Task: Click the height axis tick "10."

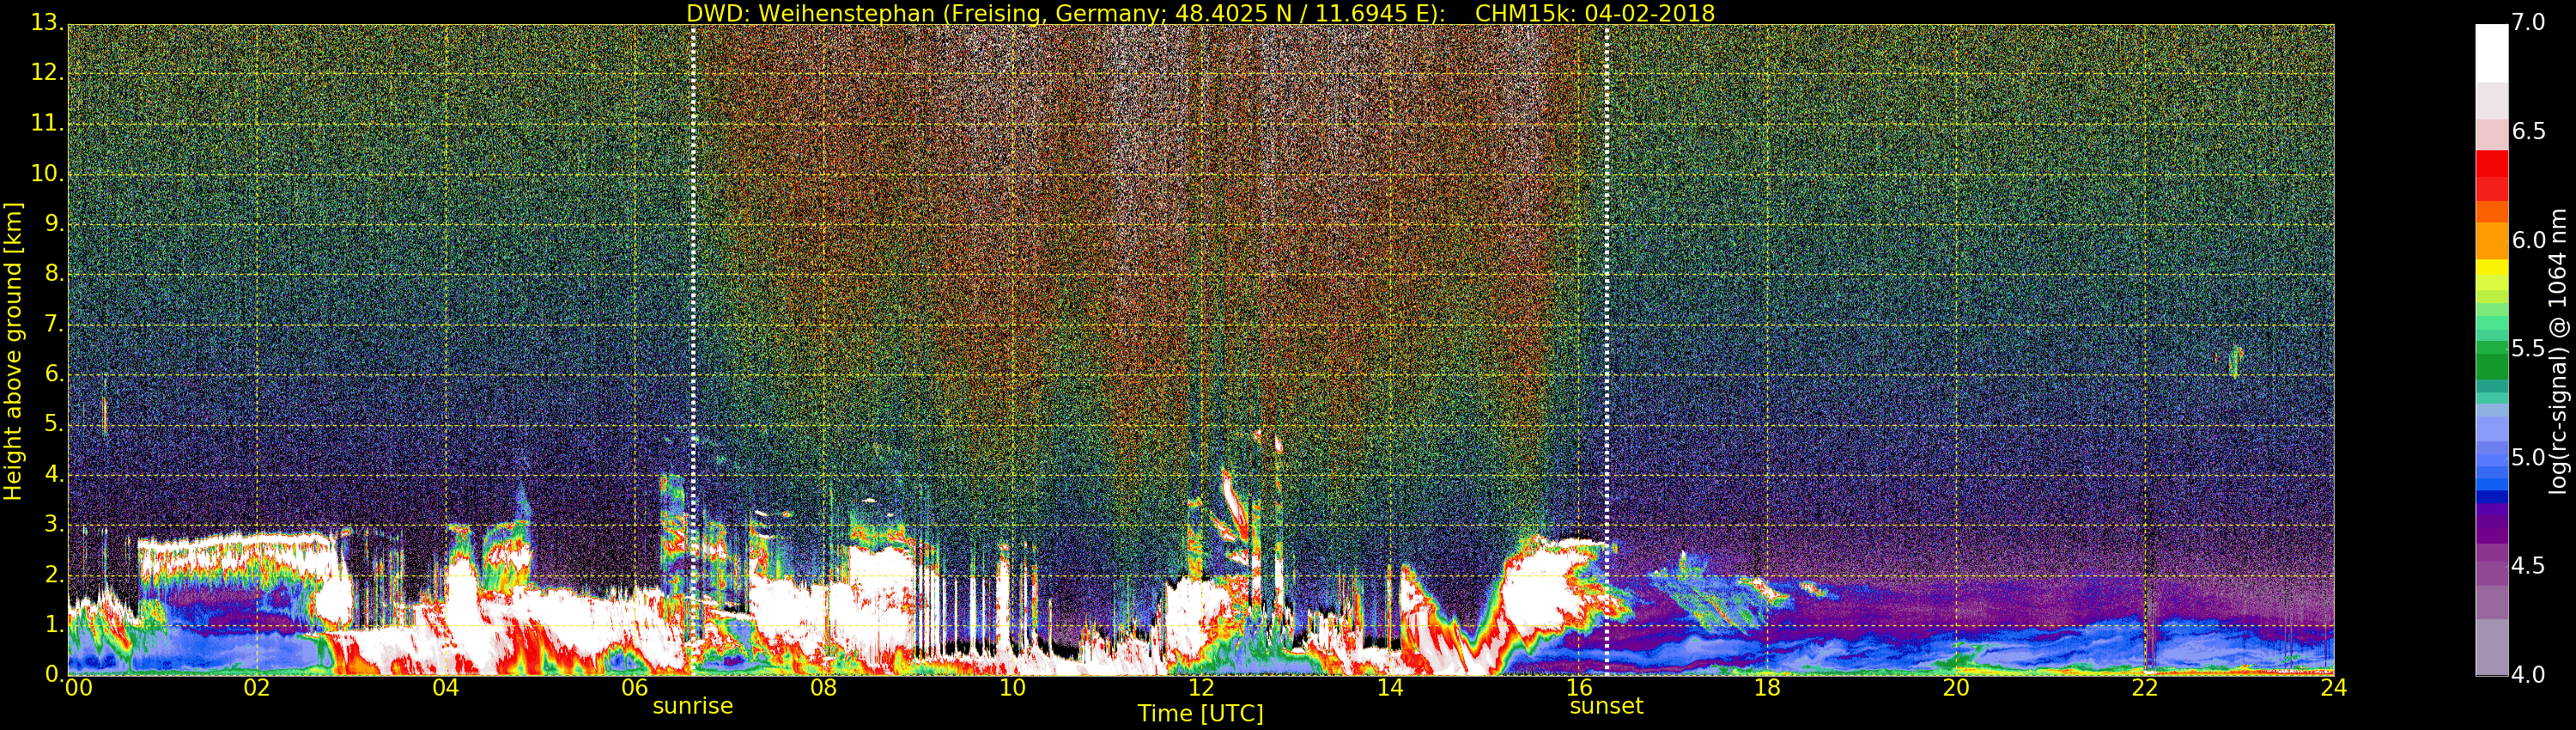Action: tap(47, 173)
